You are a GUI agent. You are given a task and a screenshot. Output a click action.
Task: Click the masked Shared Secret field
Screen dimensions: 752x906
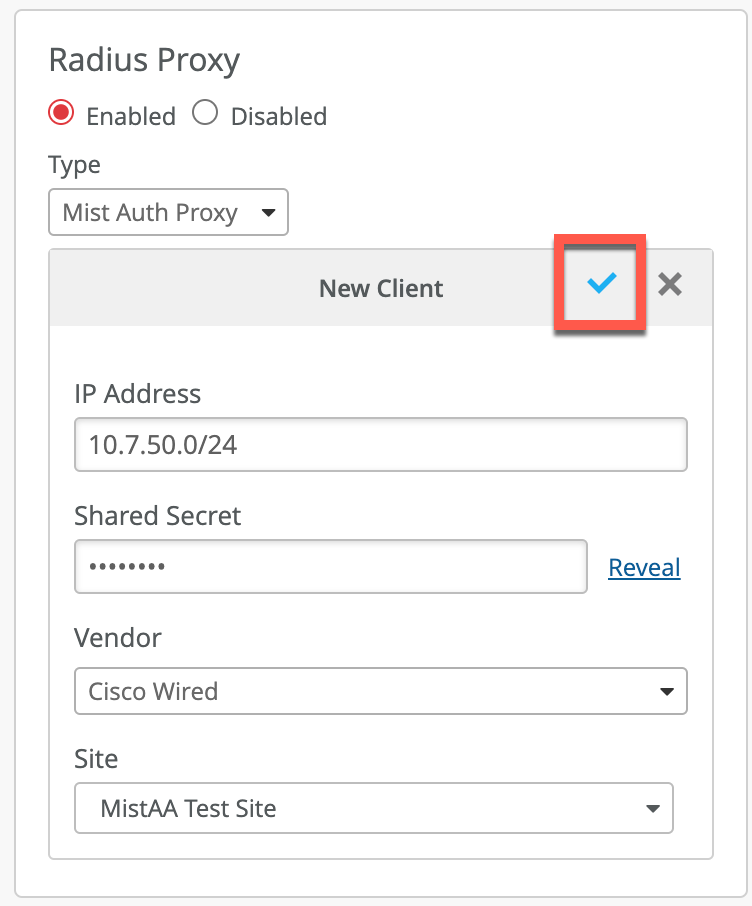[x=330, y=566]
